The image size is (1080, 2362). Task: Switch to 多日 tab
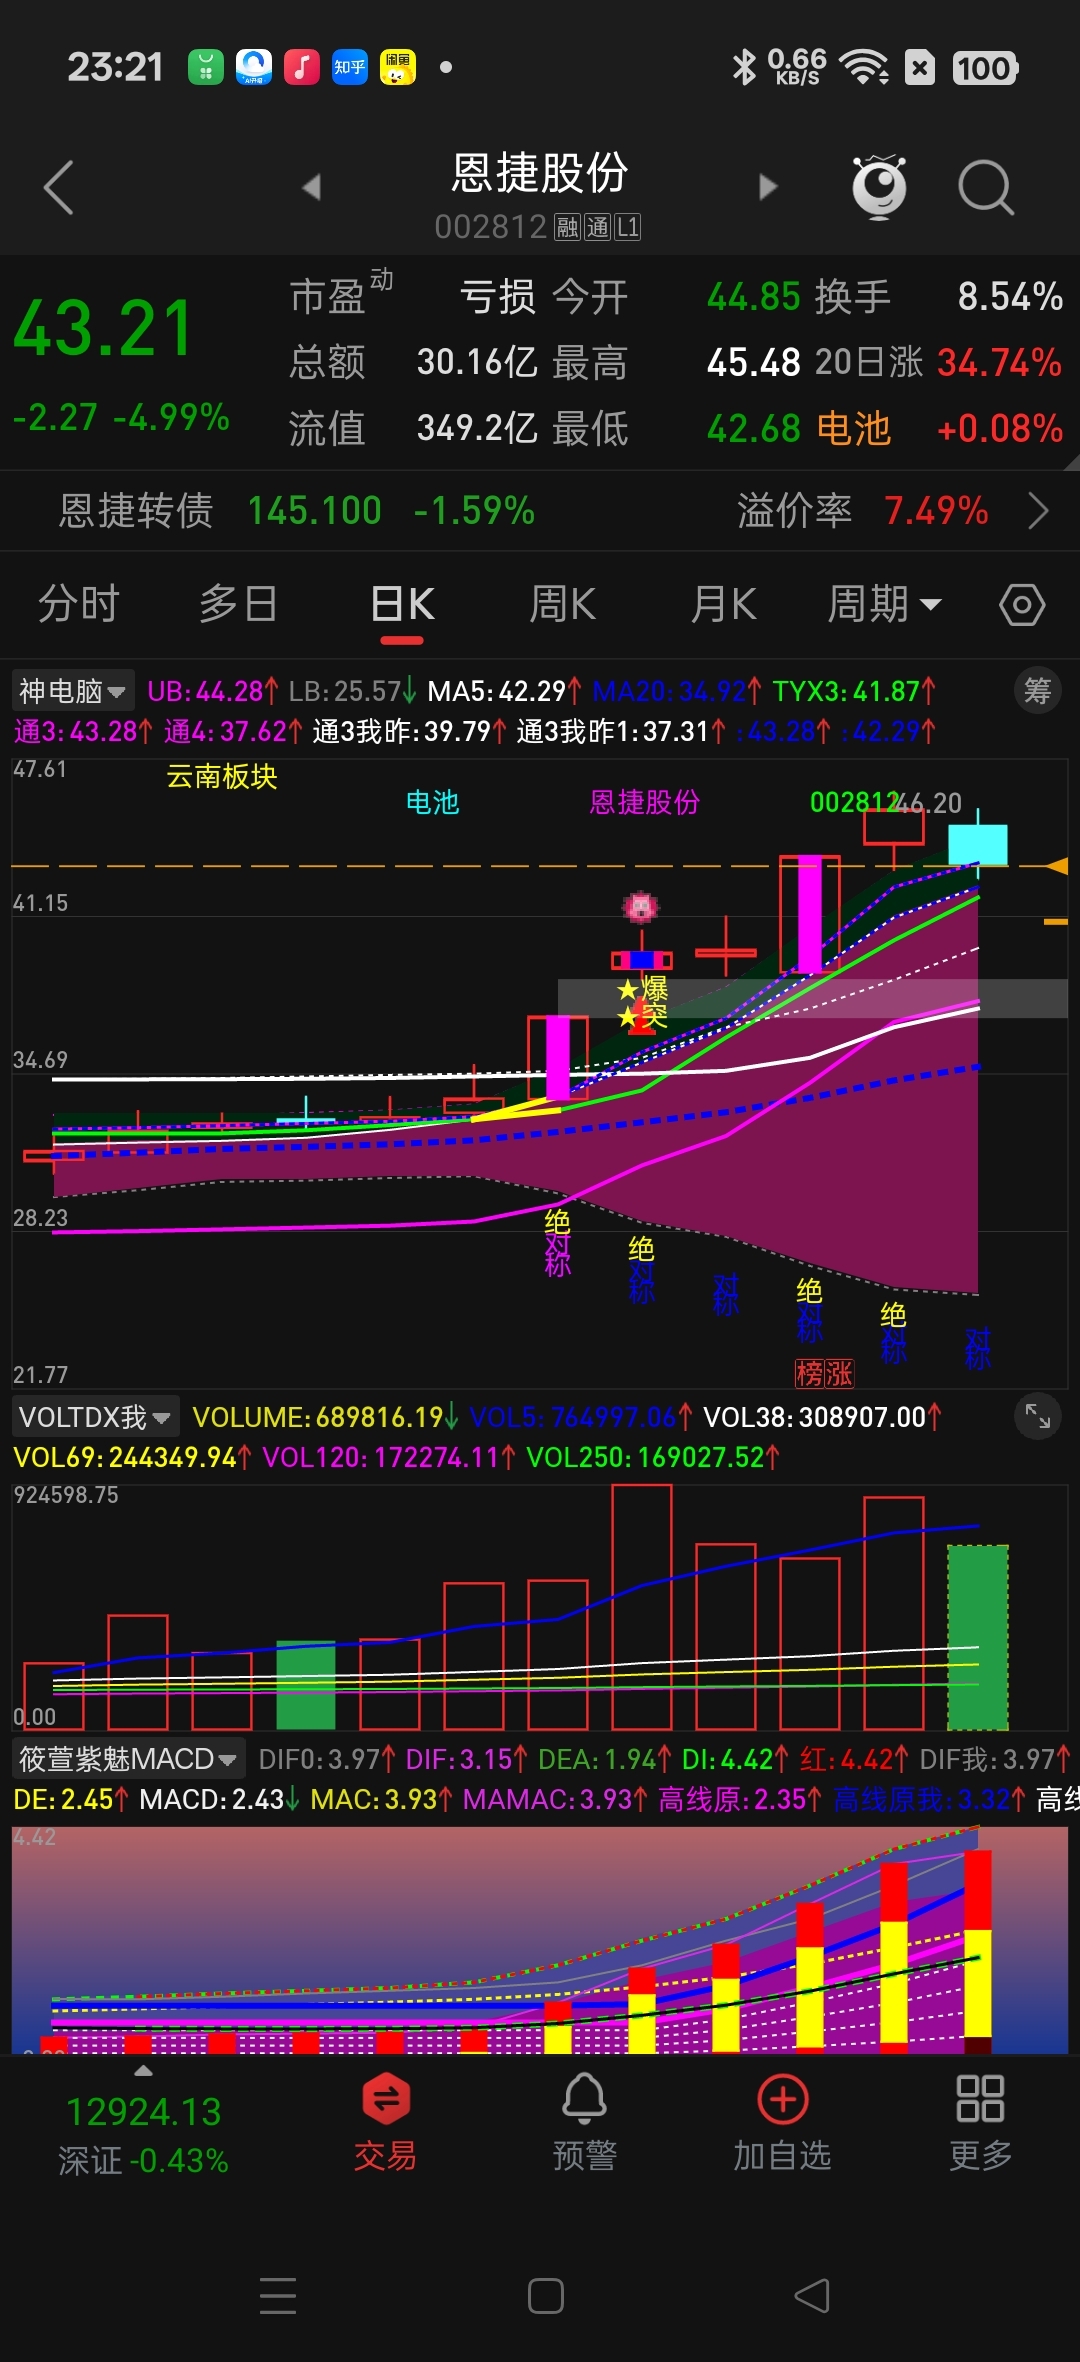(x=238, y=605)
